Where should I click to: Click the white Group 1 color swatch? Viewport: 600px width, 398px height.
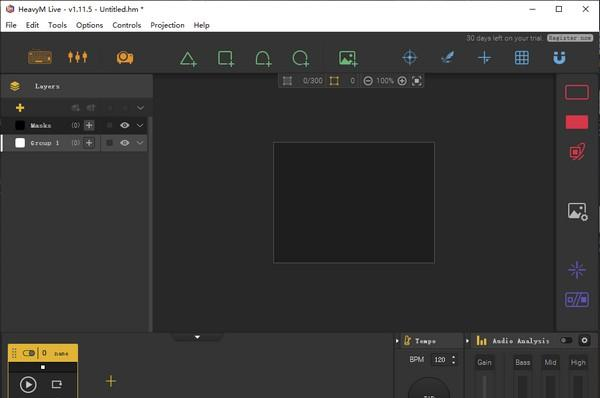20,143
